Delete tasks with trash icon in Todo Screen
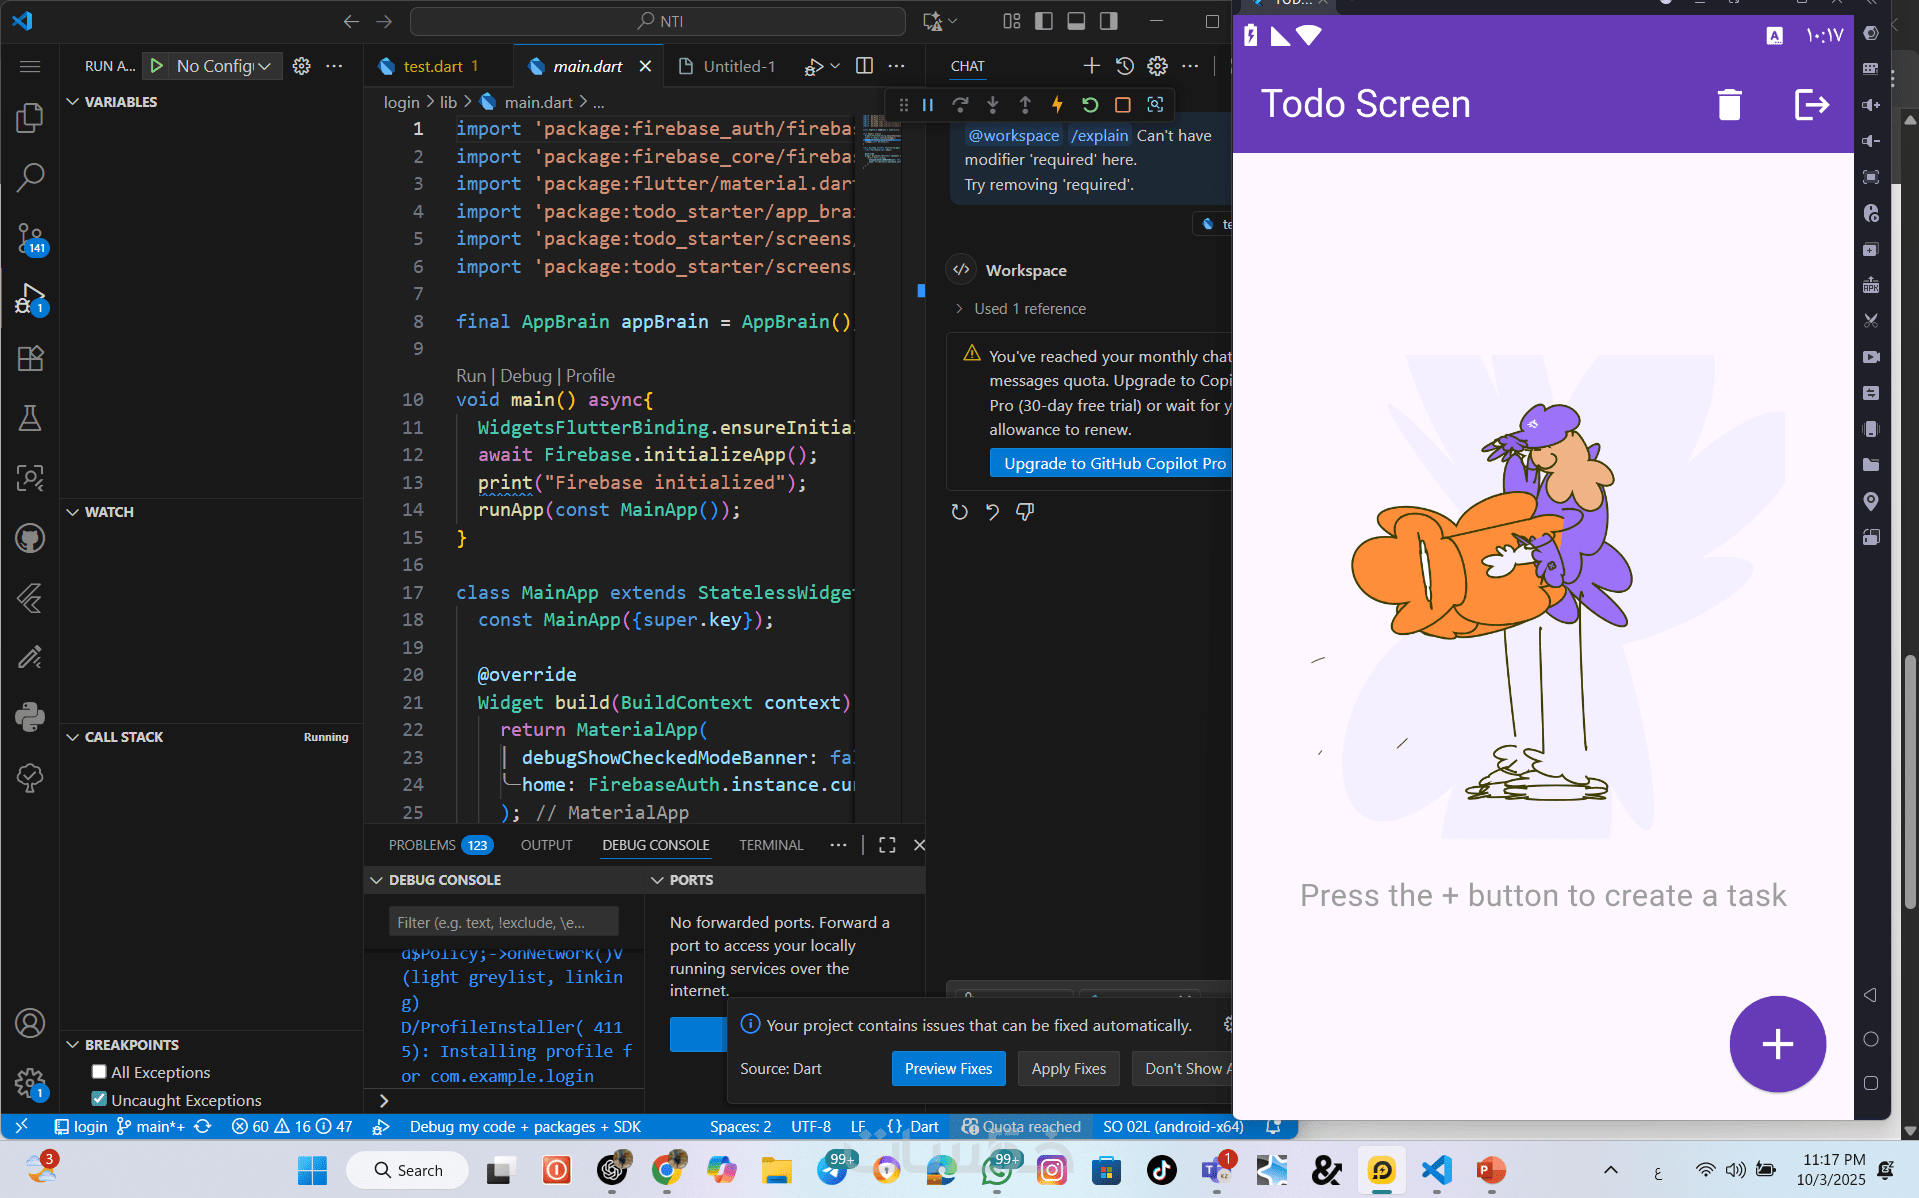Image resolution: width=1919 pixels, height=1198 pixels. pyautogui.click(x=1729, y=104)
